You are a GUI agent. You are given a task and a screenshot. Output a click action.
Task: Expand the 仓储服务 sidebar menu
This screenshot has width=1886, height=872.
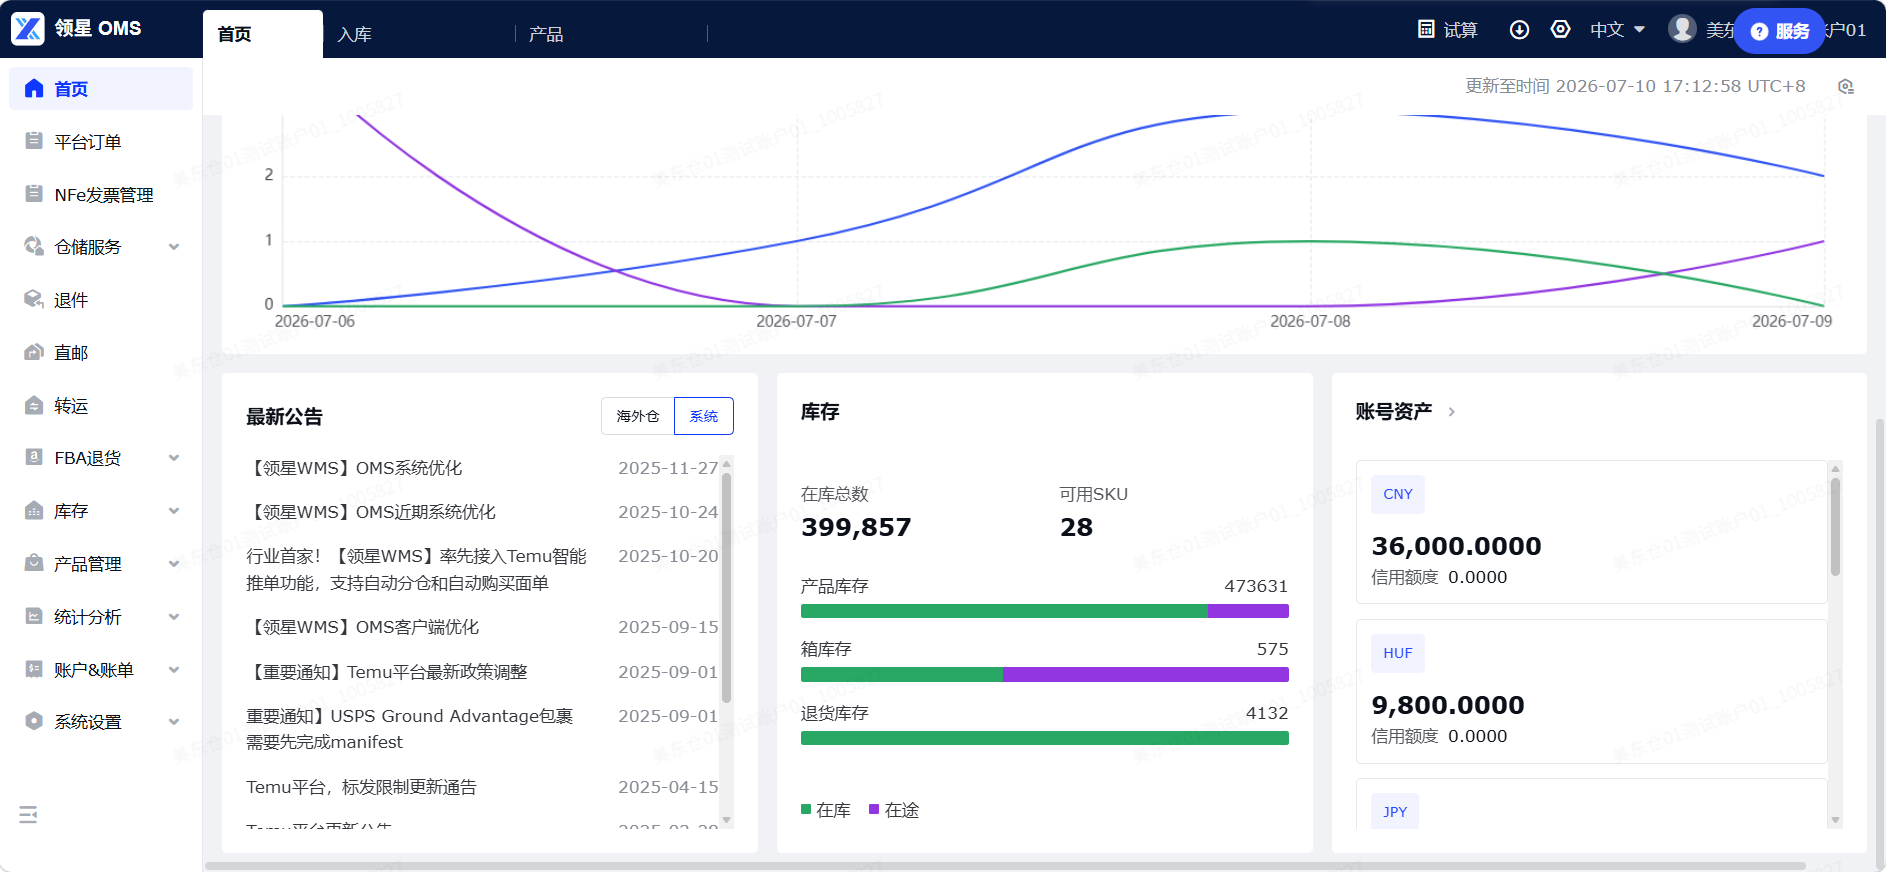[100, 247]
